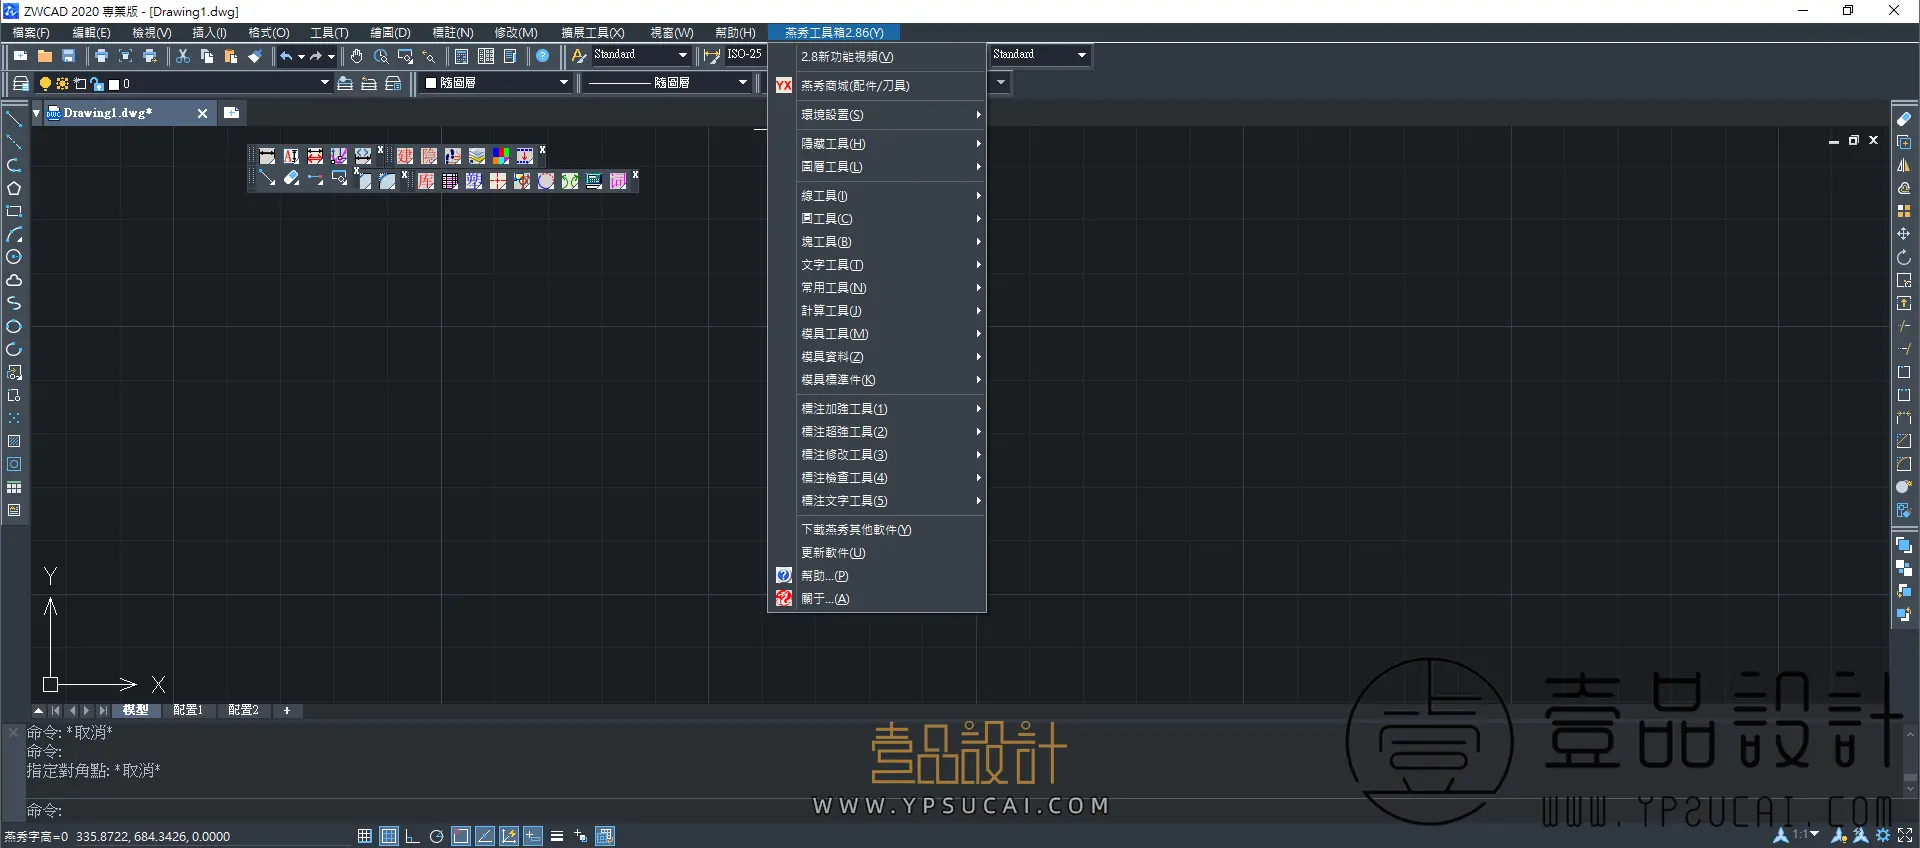Select the Move tool in right toolbar
The height and width of the screenshot is (848, 1920).
coord(1904,234)
